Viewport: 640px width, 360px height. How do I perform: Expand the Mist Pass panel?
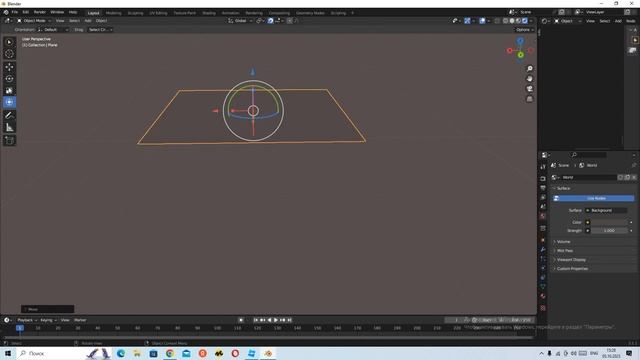pyautogui.click(x=594, y=251)
